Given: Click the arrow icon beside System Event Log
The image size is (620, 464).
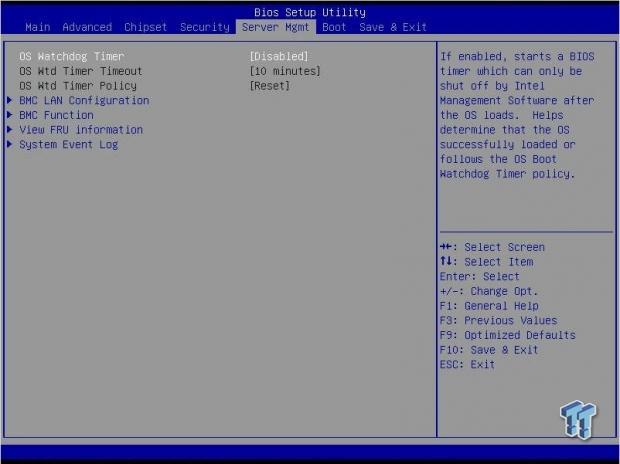Looking at the screenshot, I should coord(10,144).
